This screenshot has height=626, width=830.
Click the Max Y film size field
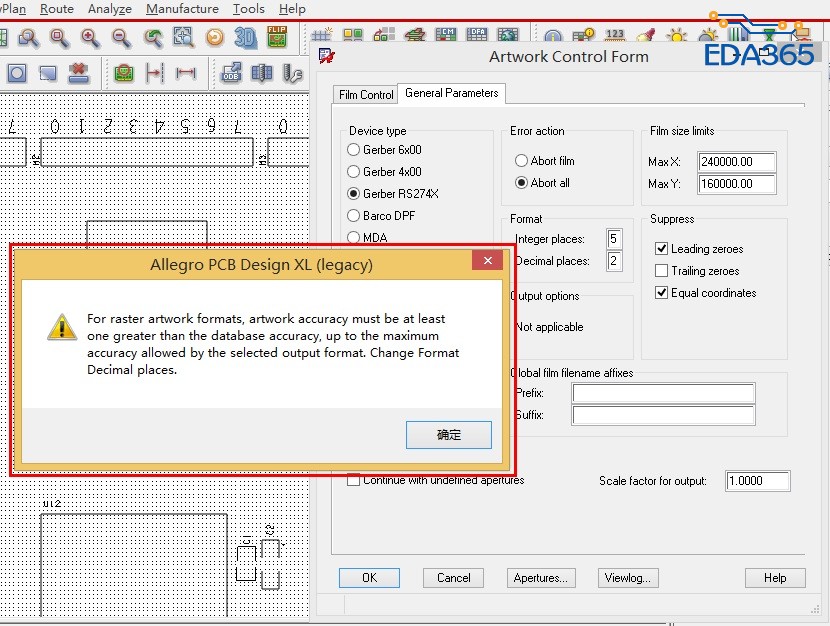[736, 184]
